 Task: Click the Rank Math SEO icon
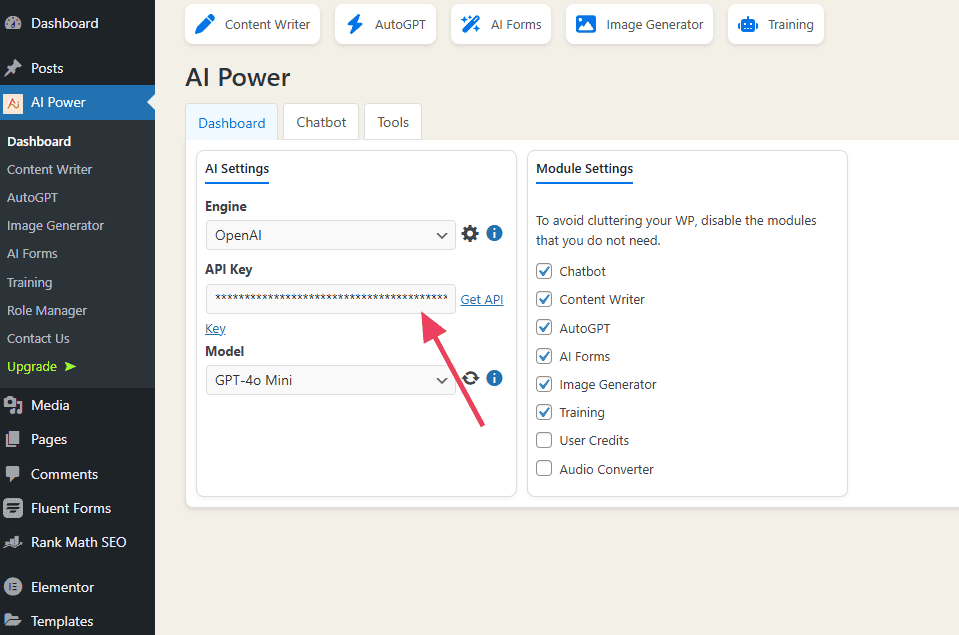pos(13,542)
